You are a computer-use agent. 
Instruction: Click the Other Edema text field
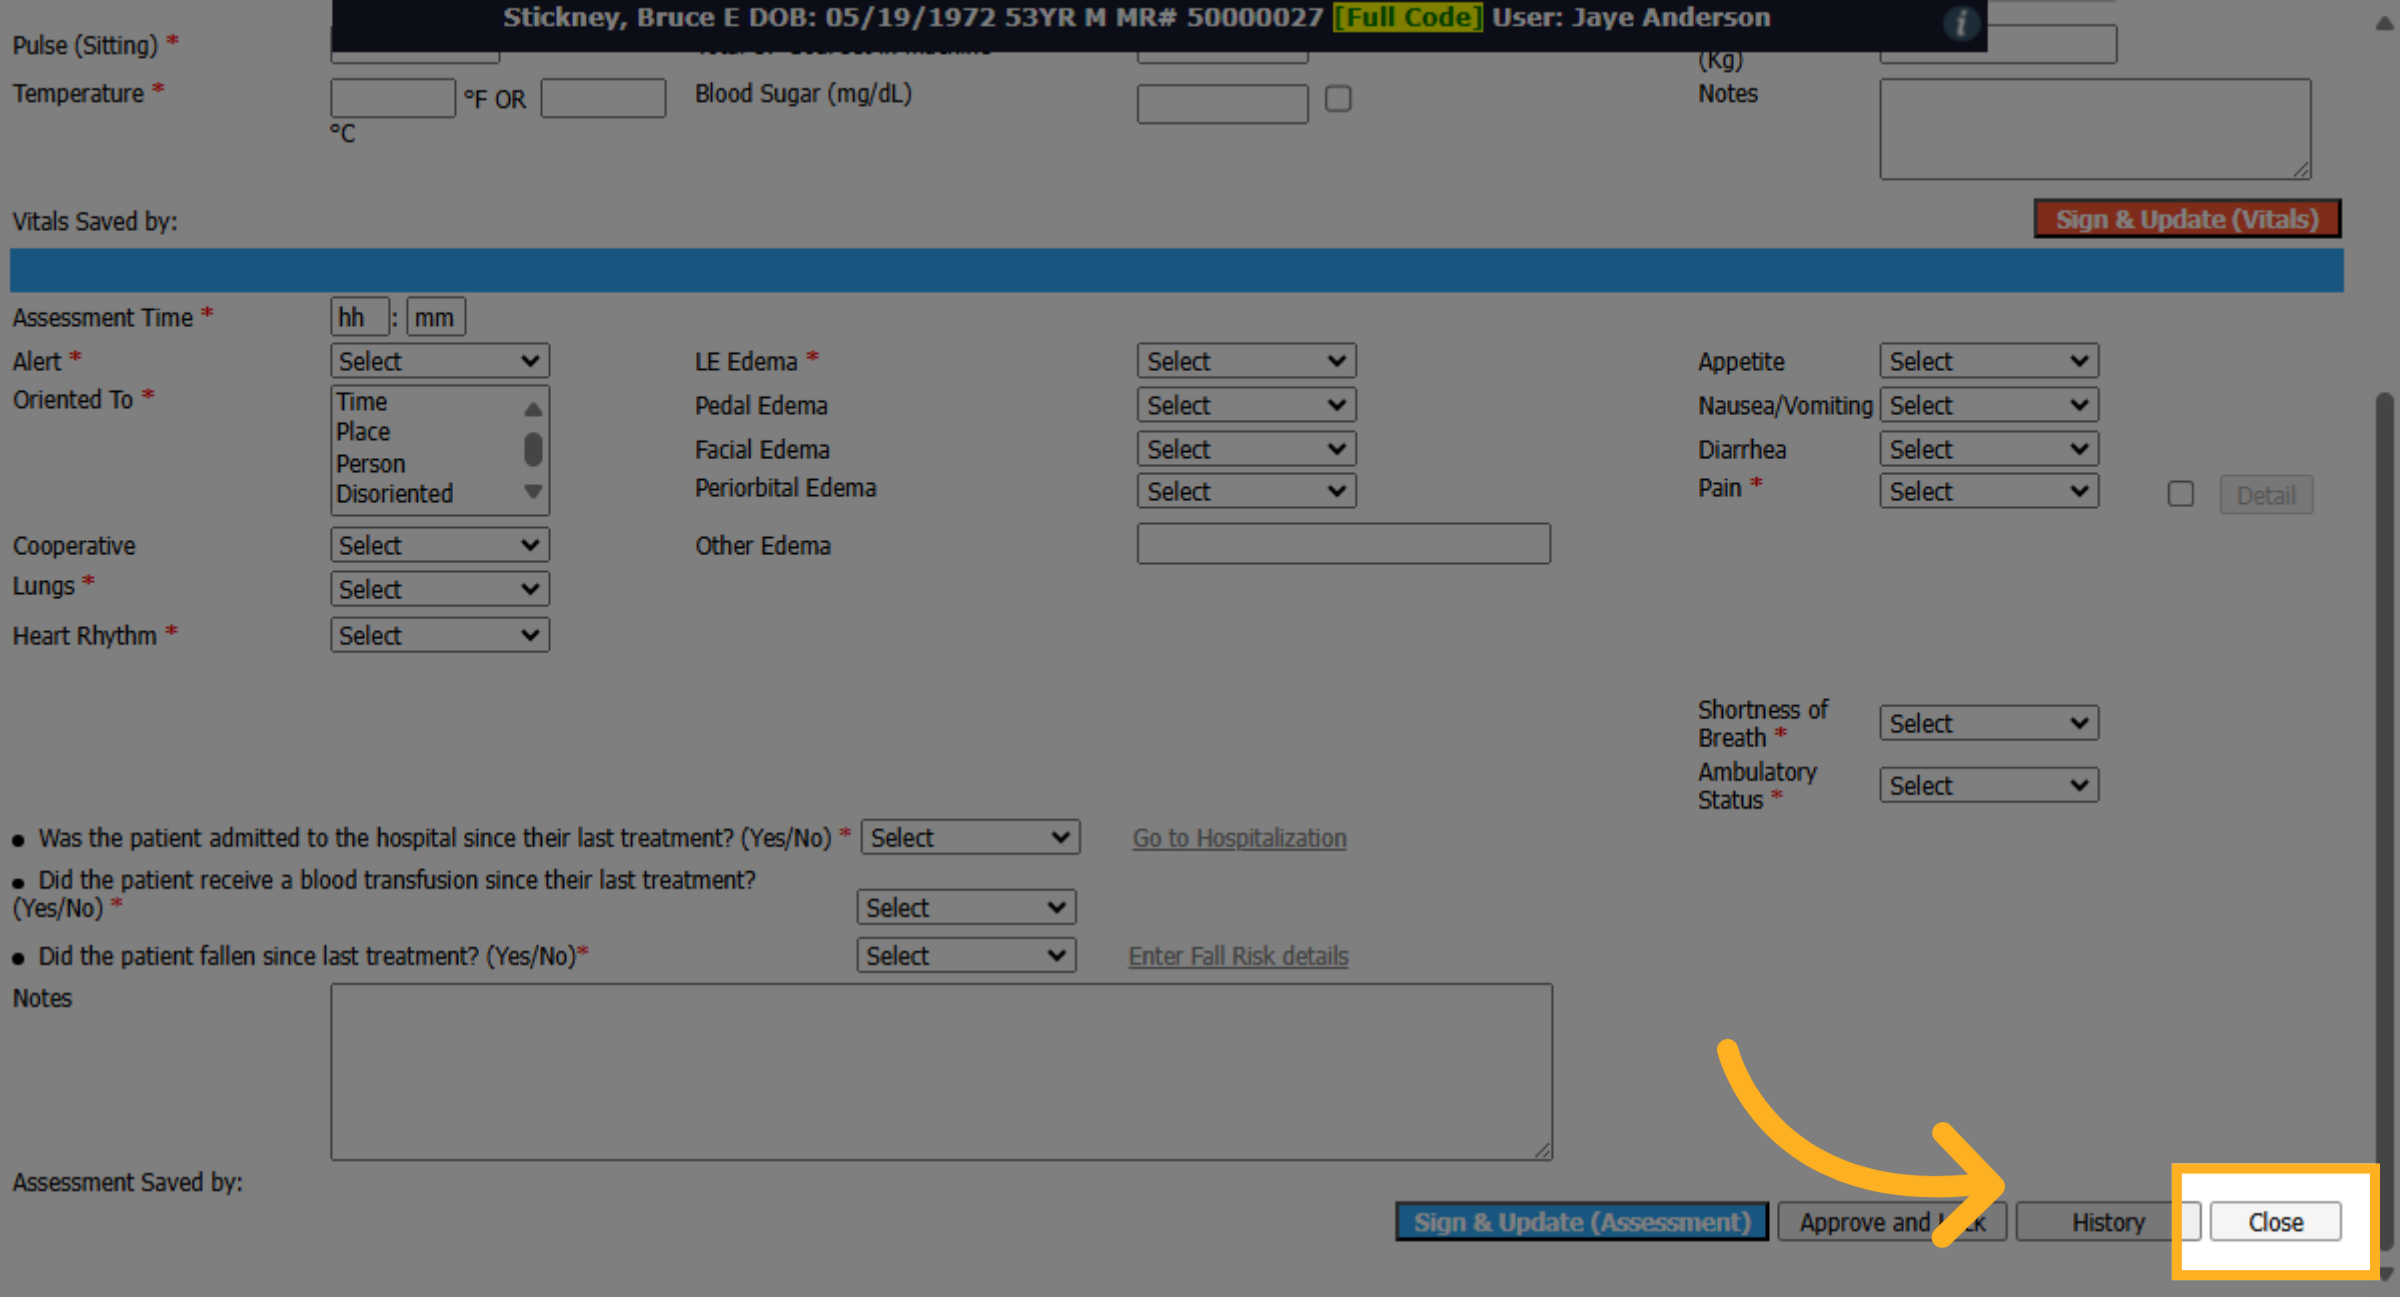1344,544
